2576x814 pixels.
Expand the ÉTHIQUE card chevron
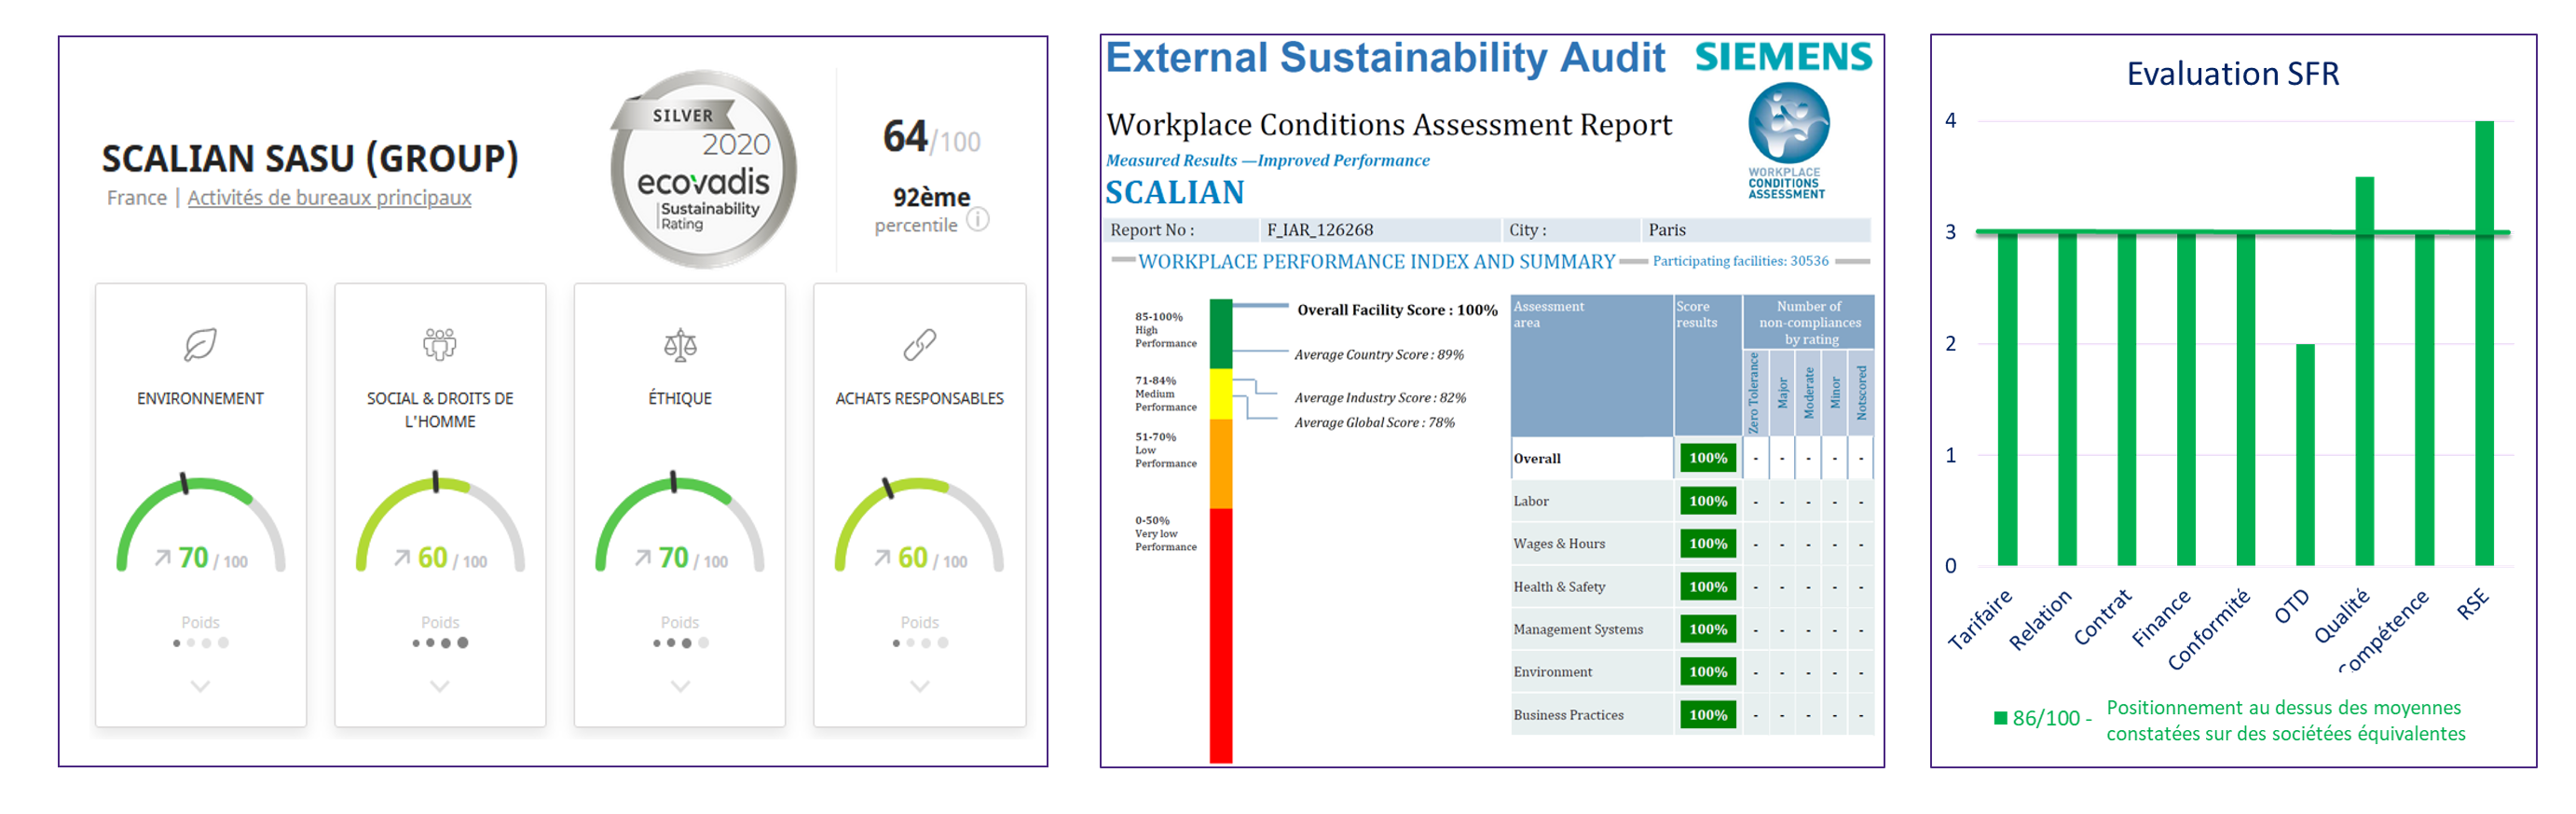(x=680, y=687)
